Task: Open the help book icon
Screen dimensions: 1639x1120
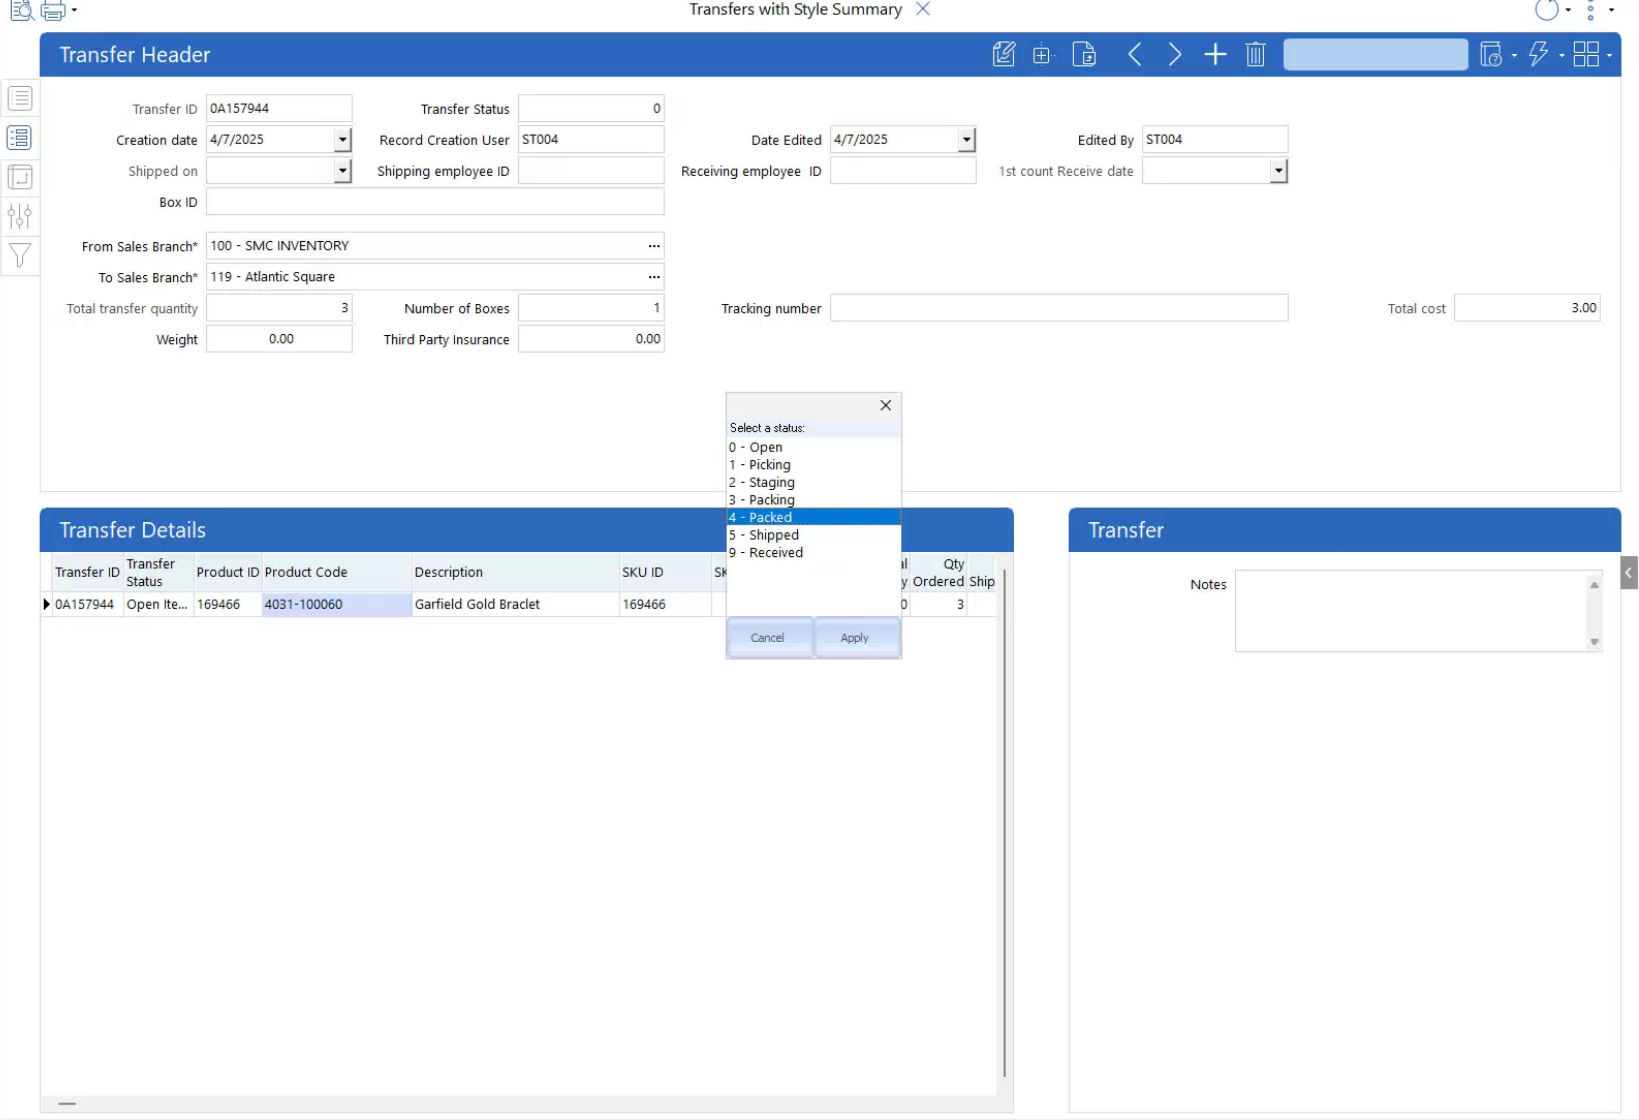Action: [x=1491, y=54]
